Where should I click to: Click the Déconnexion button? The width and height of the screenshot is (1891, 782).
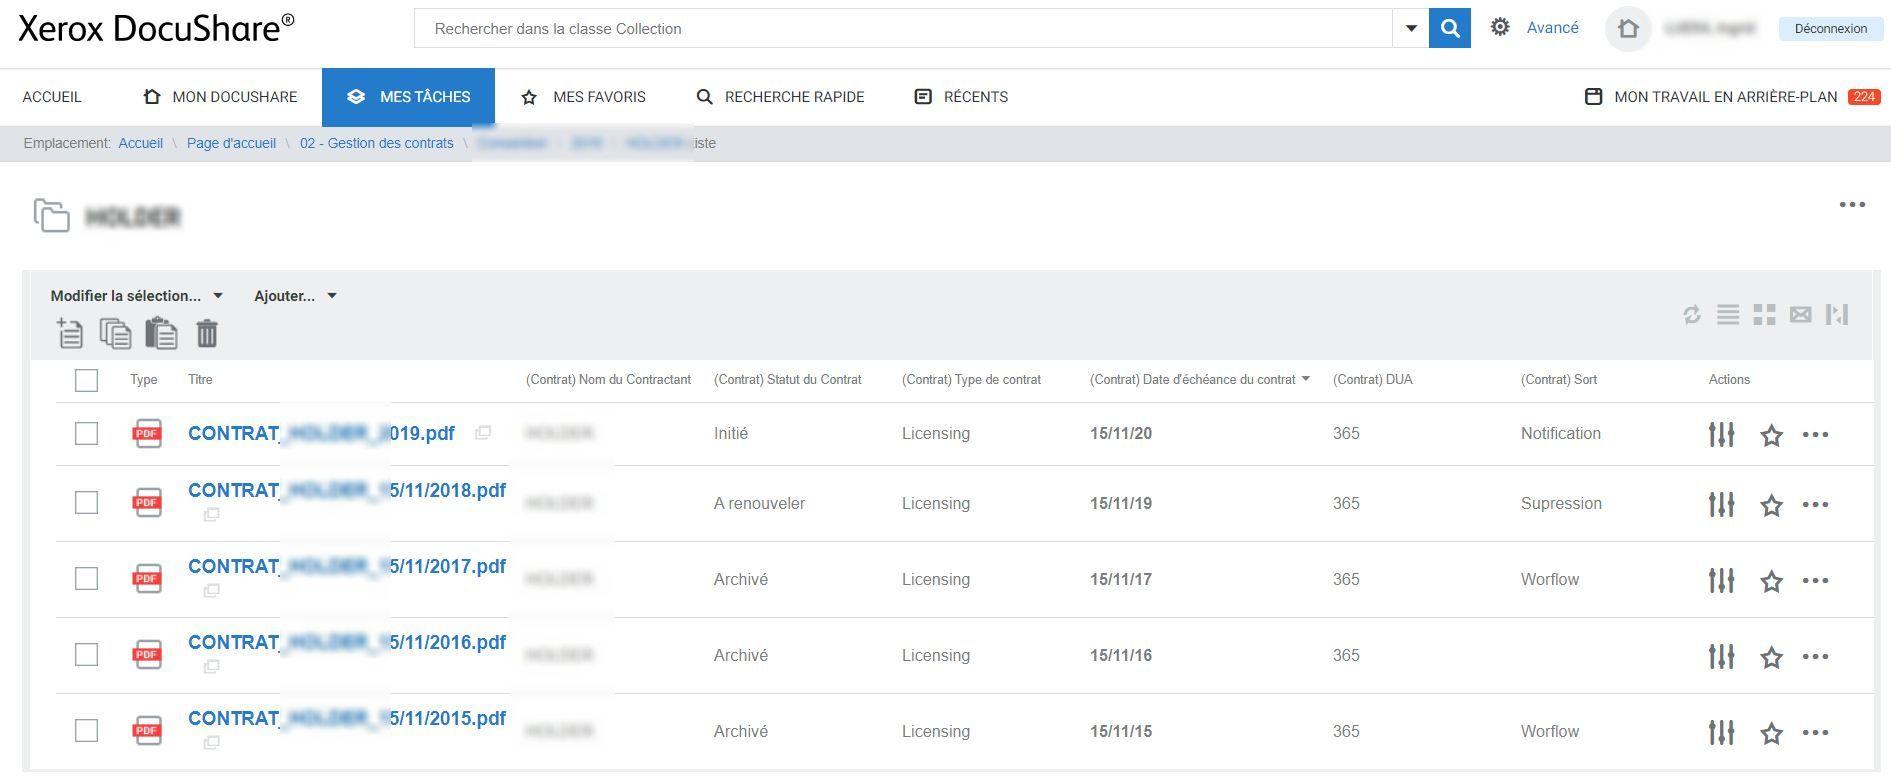click(x=1831, y=28)
